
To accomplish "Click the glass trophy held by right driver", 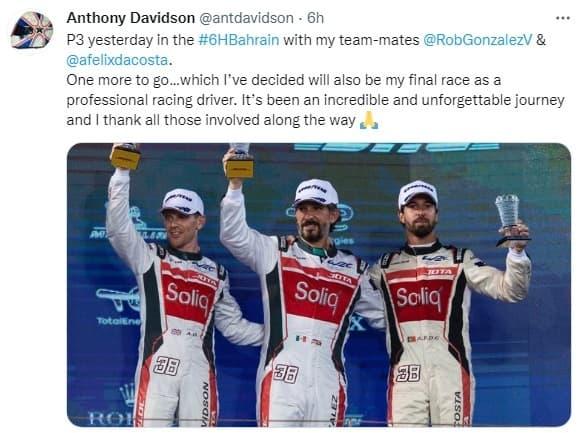I will (510, 220).
